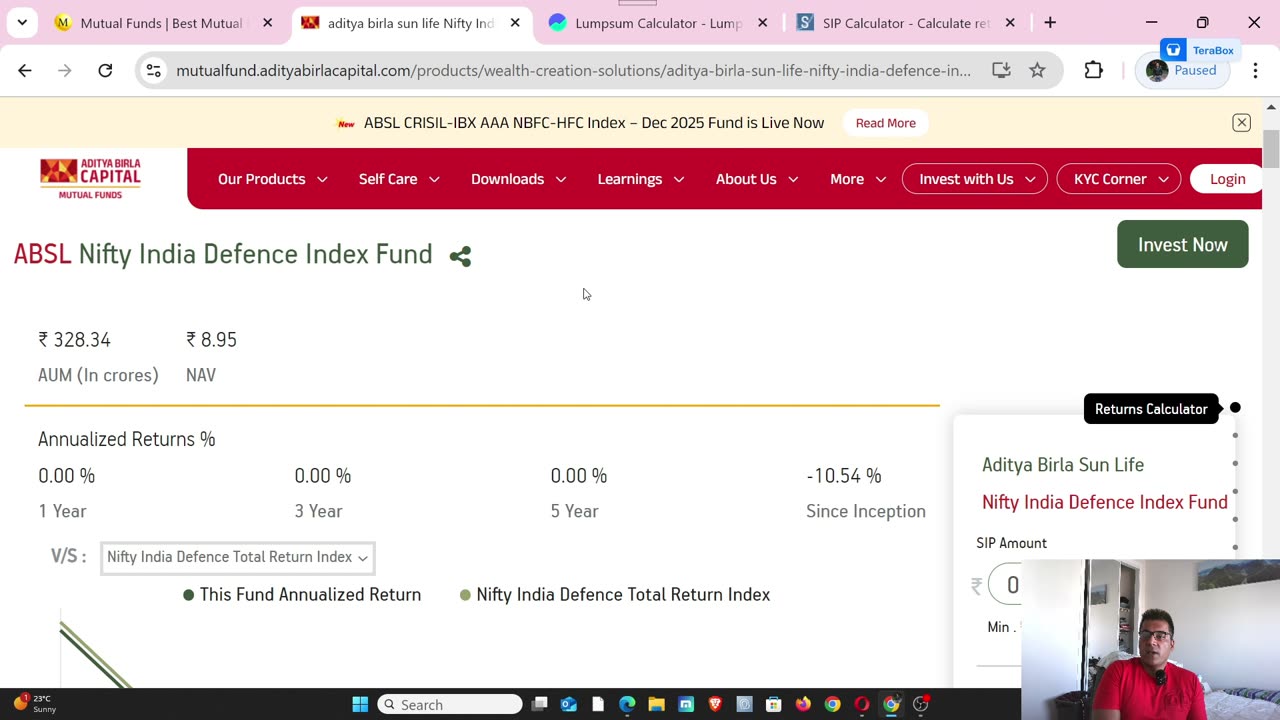Expand the Downloads menu
This screenshot has width=1280, height=720.
pos(518,179)
